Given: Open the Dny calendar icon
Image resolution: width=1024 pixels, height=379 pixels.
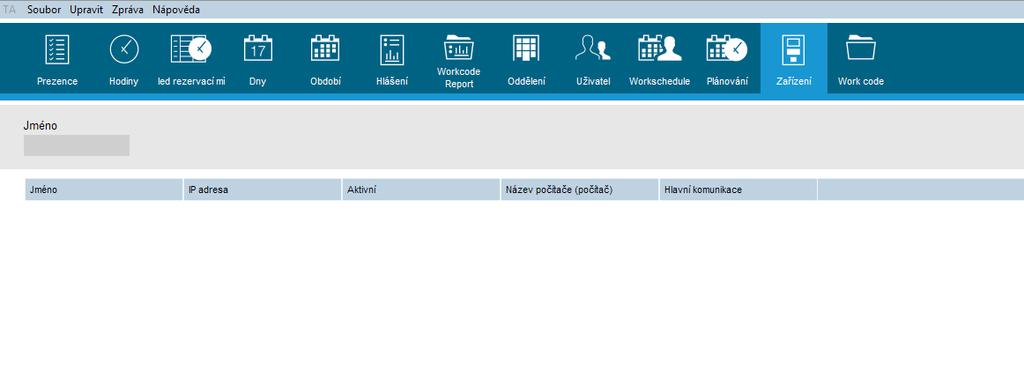Looking at the screenshot, I should 258,49.
